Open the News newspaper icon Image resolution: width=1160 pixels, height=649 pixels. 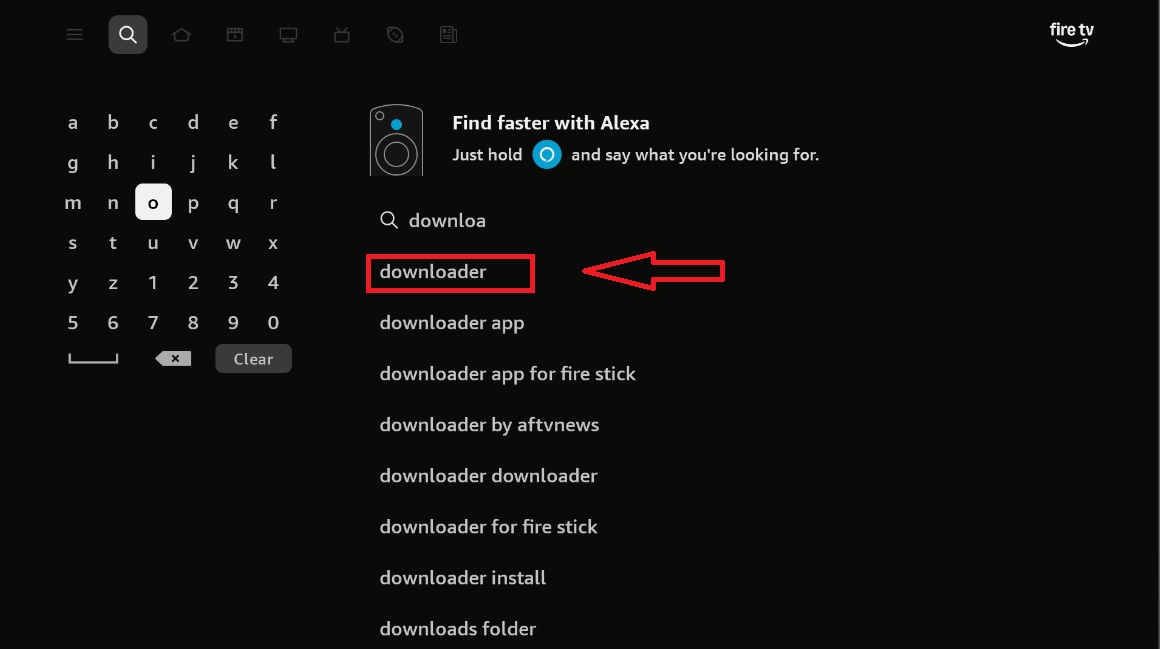pos(448,35)
